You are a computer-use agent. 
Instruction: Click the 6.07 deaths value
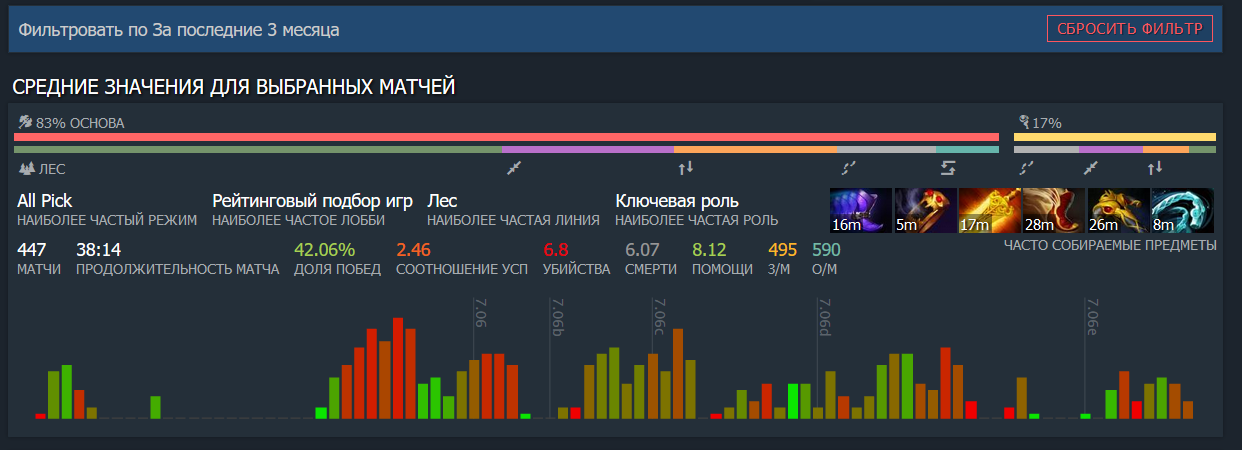click(642, 250)
